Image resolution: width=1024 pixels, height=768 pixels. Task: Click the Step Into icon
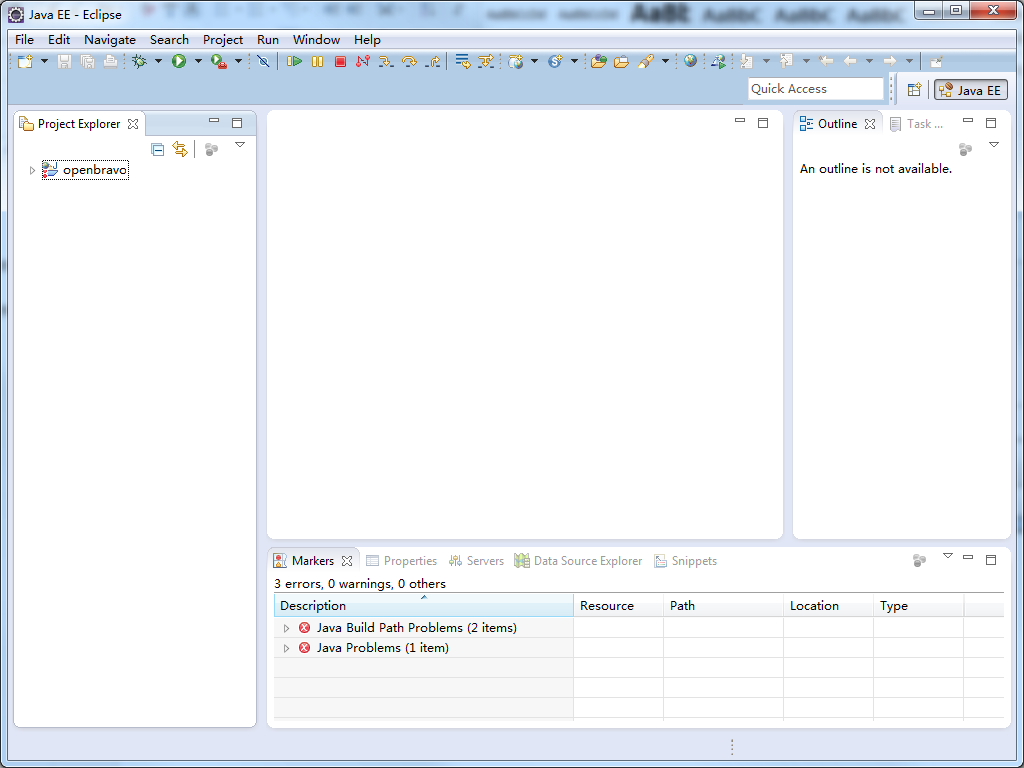[386, 61]
